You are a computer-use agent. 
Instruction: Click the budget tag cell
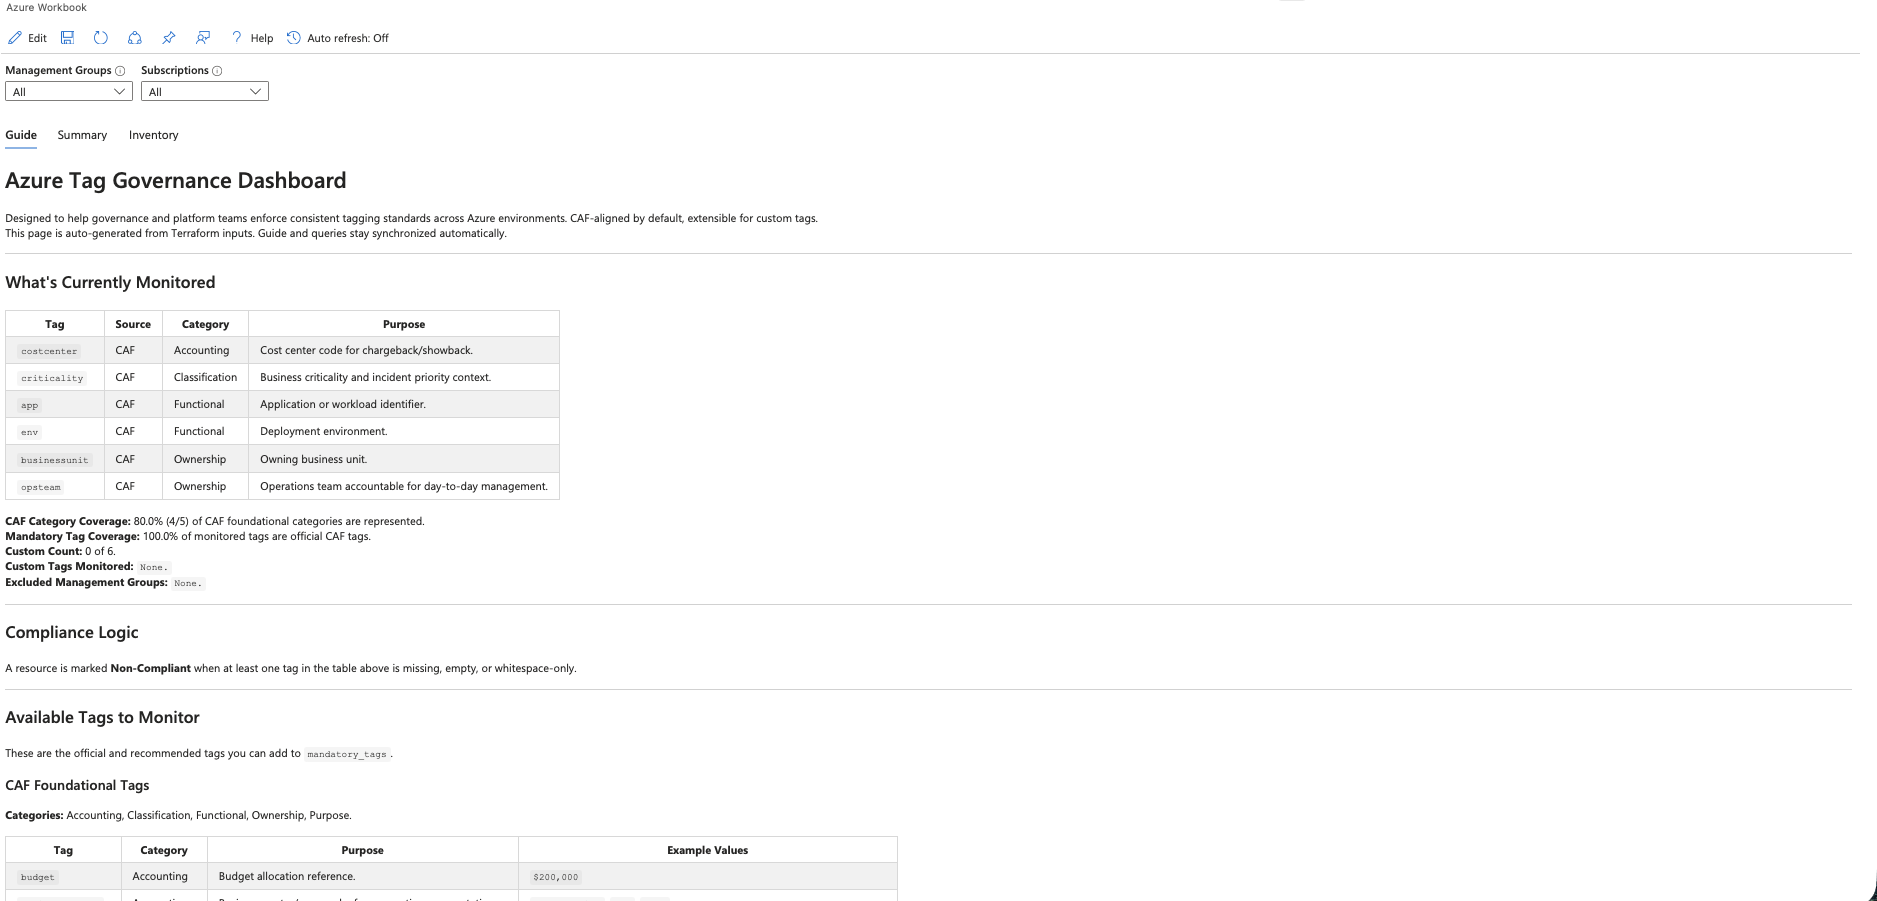[63, 877]
